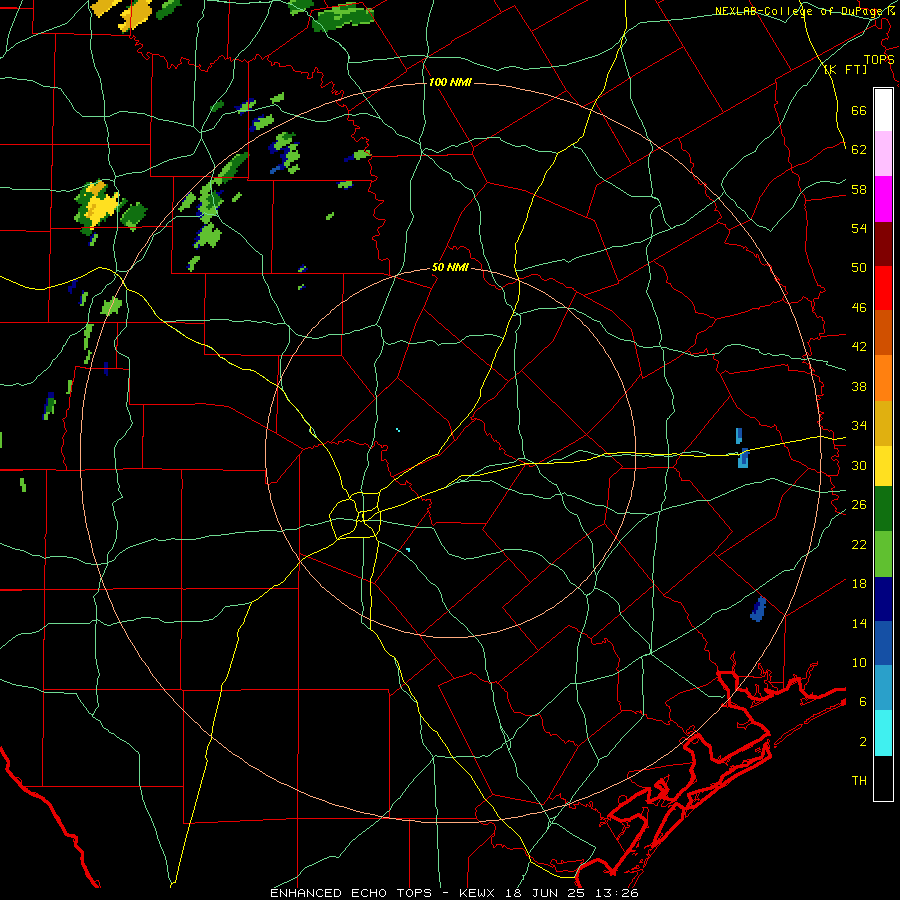
Task: Click the gold swatch between 38 and 34
Action: click(883, 423)
